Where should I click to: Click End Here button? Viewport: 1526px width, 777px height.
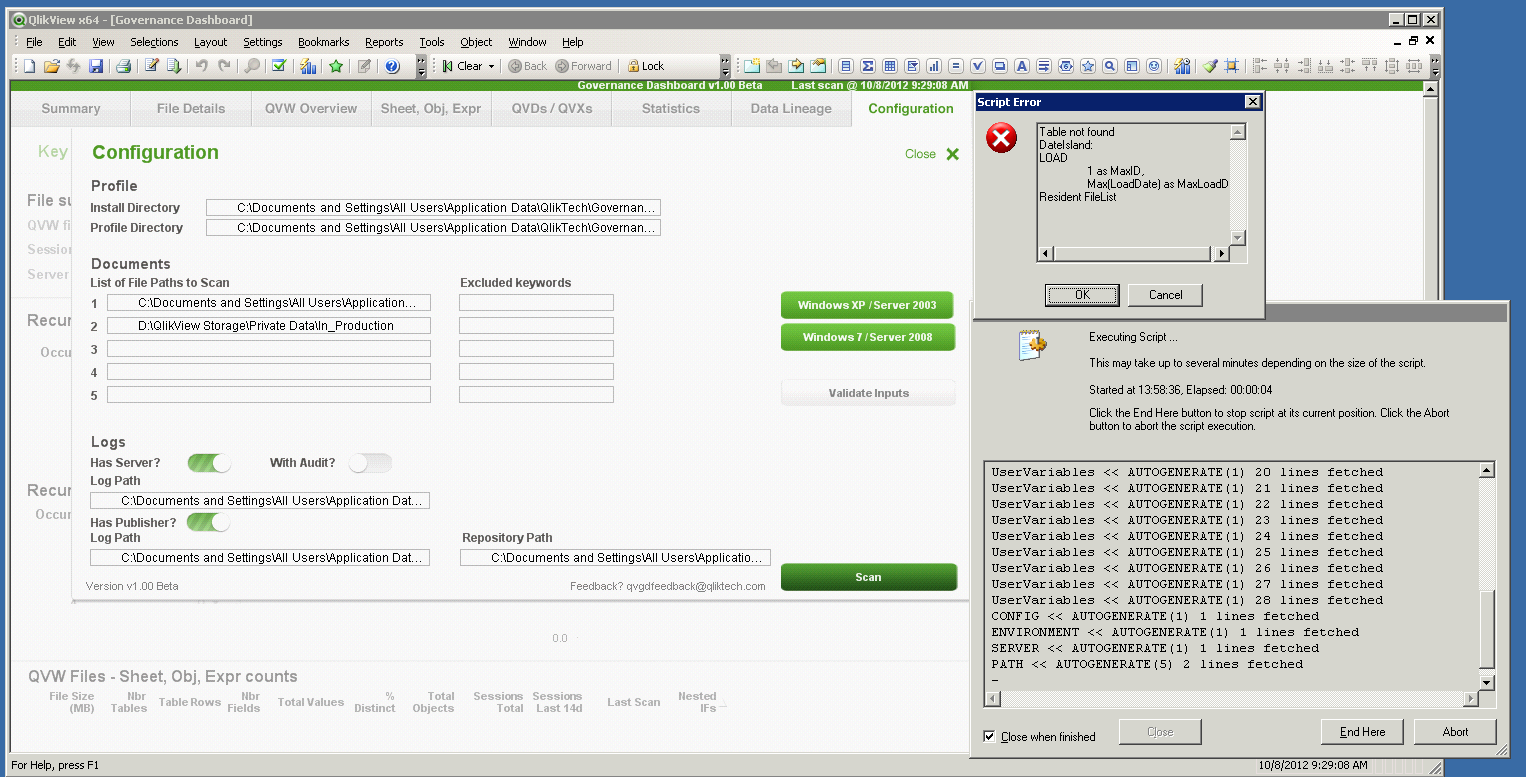click(1362, 732)
